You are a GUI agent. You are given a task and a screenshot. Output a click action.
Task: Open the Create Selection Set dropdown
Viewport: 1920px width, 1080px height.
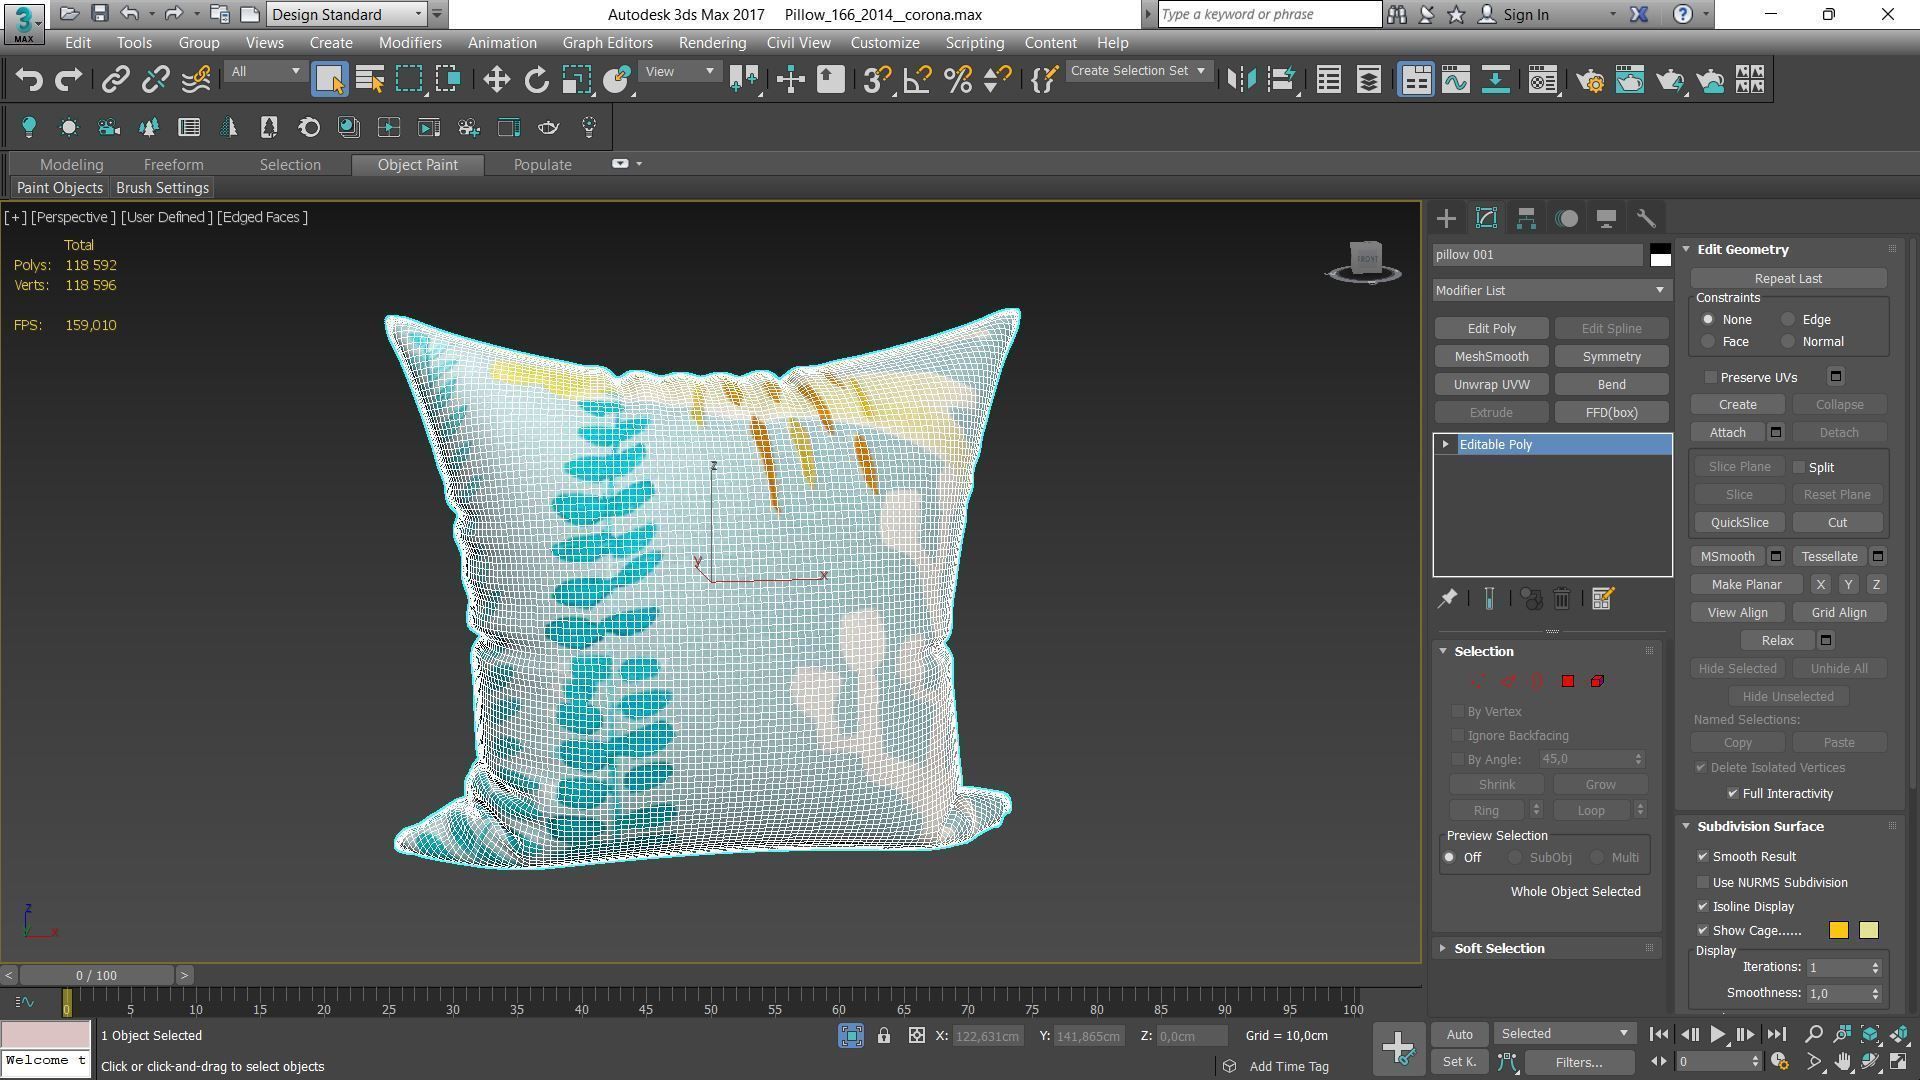pos(1138,71)
